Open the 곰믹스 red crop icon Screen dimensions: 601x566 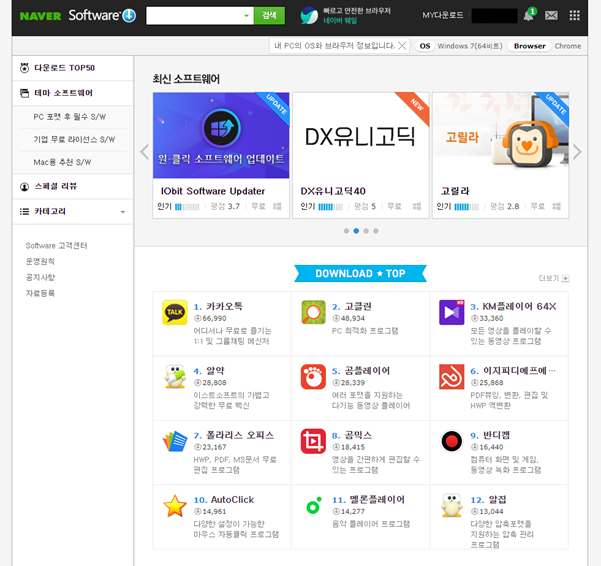coord(314,441)
